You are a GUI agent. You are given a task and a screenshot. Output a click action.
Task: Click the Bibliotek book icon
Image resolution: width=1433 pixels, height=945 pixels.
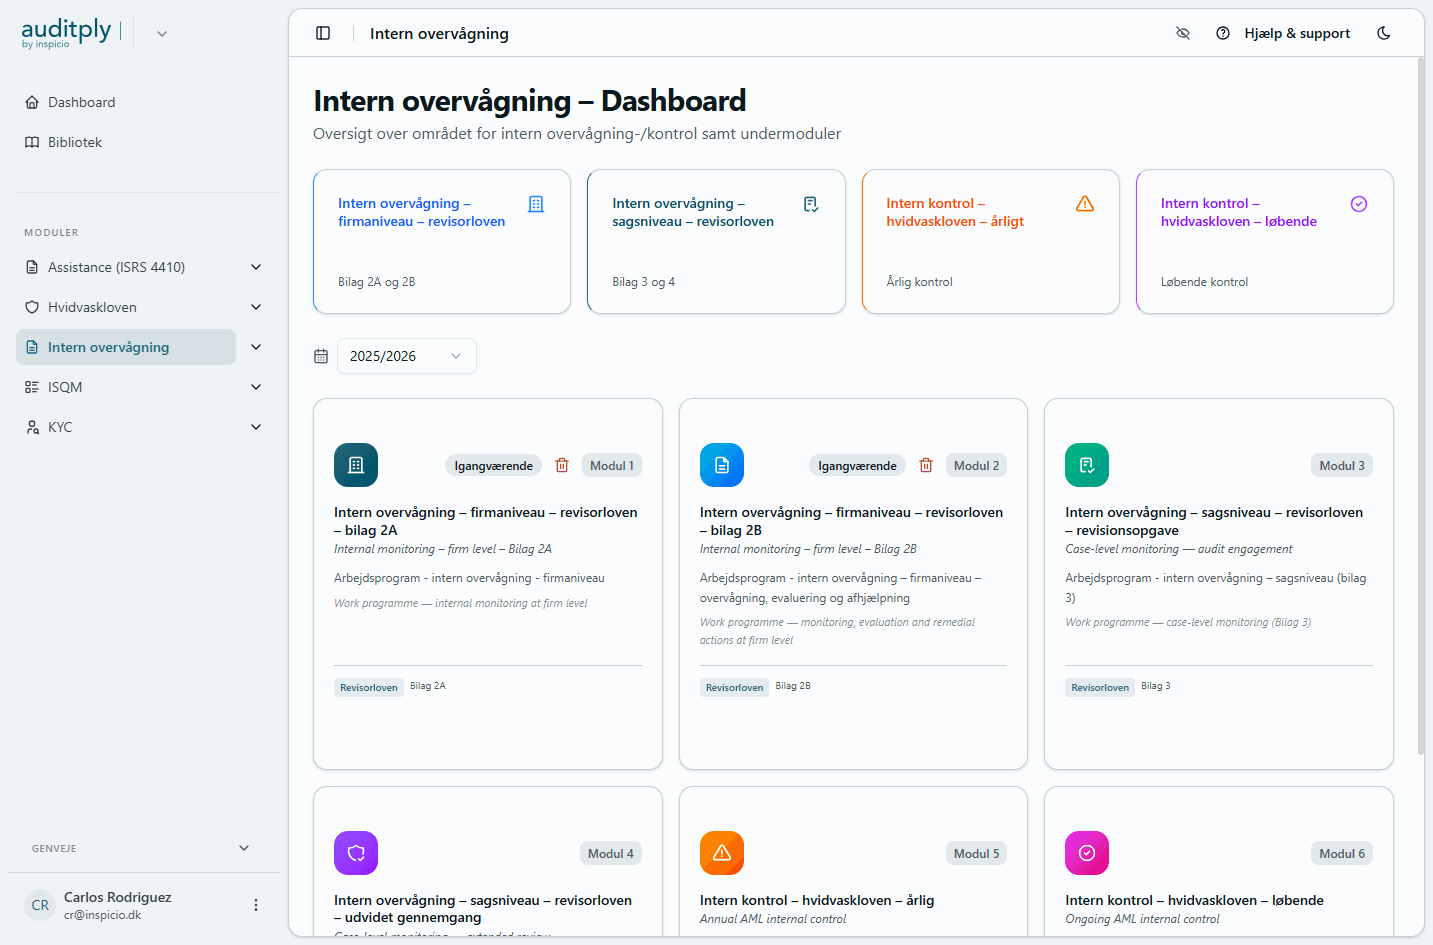32,142
